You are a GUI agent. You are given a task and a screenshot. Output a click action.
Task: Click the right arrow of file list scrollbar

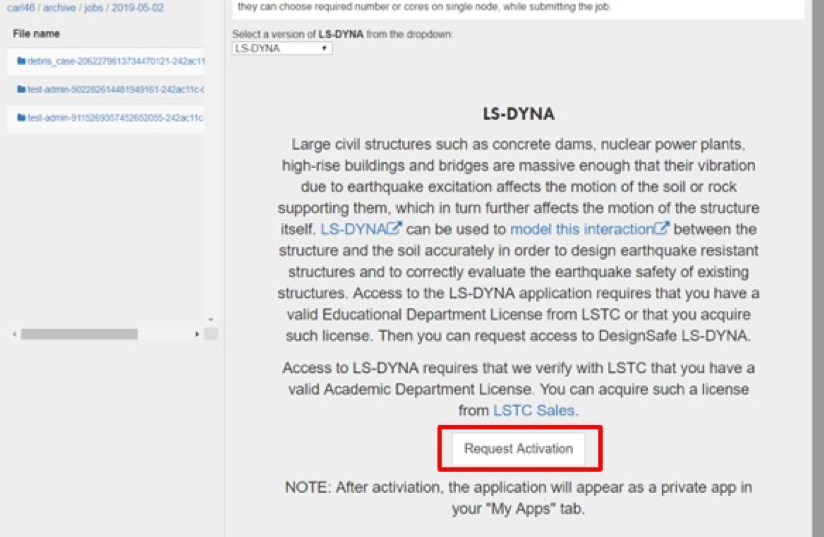click(197, 334)
